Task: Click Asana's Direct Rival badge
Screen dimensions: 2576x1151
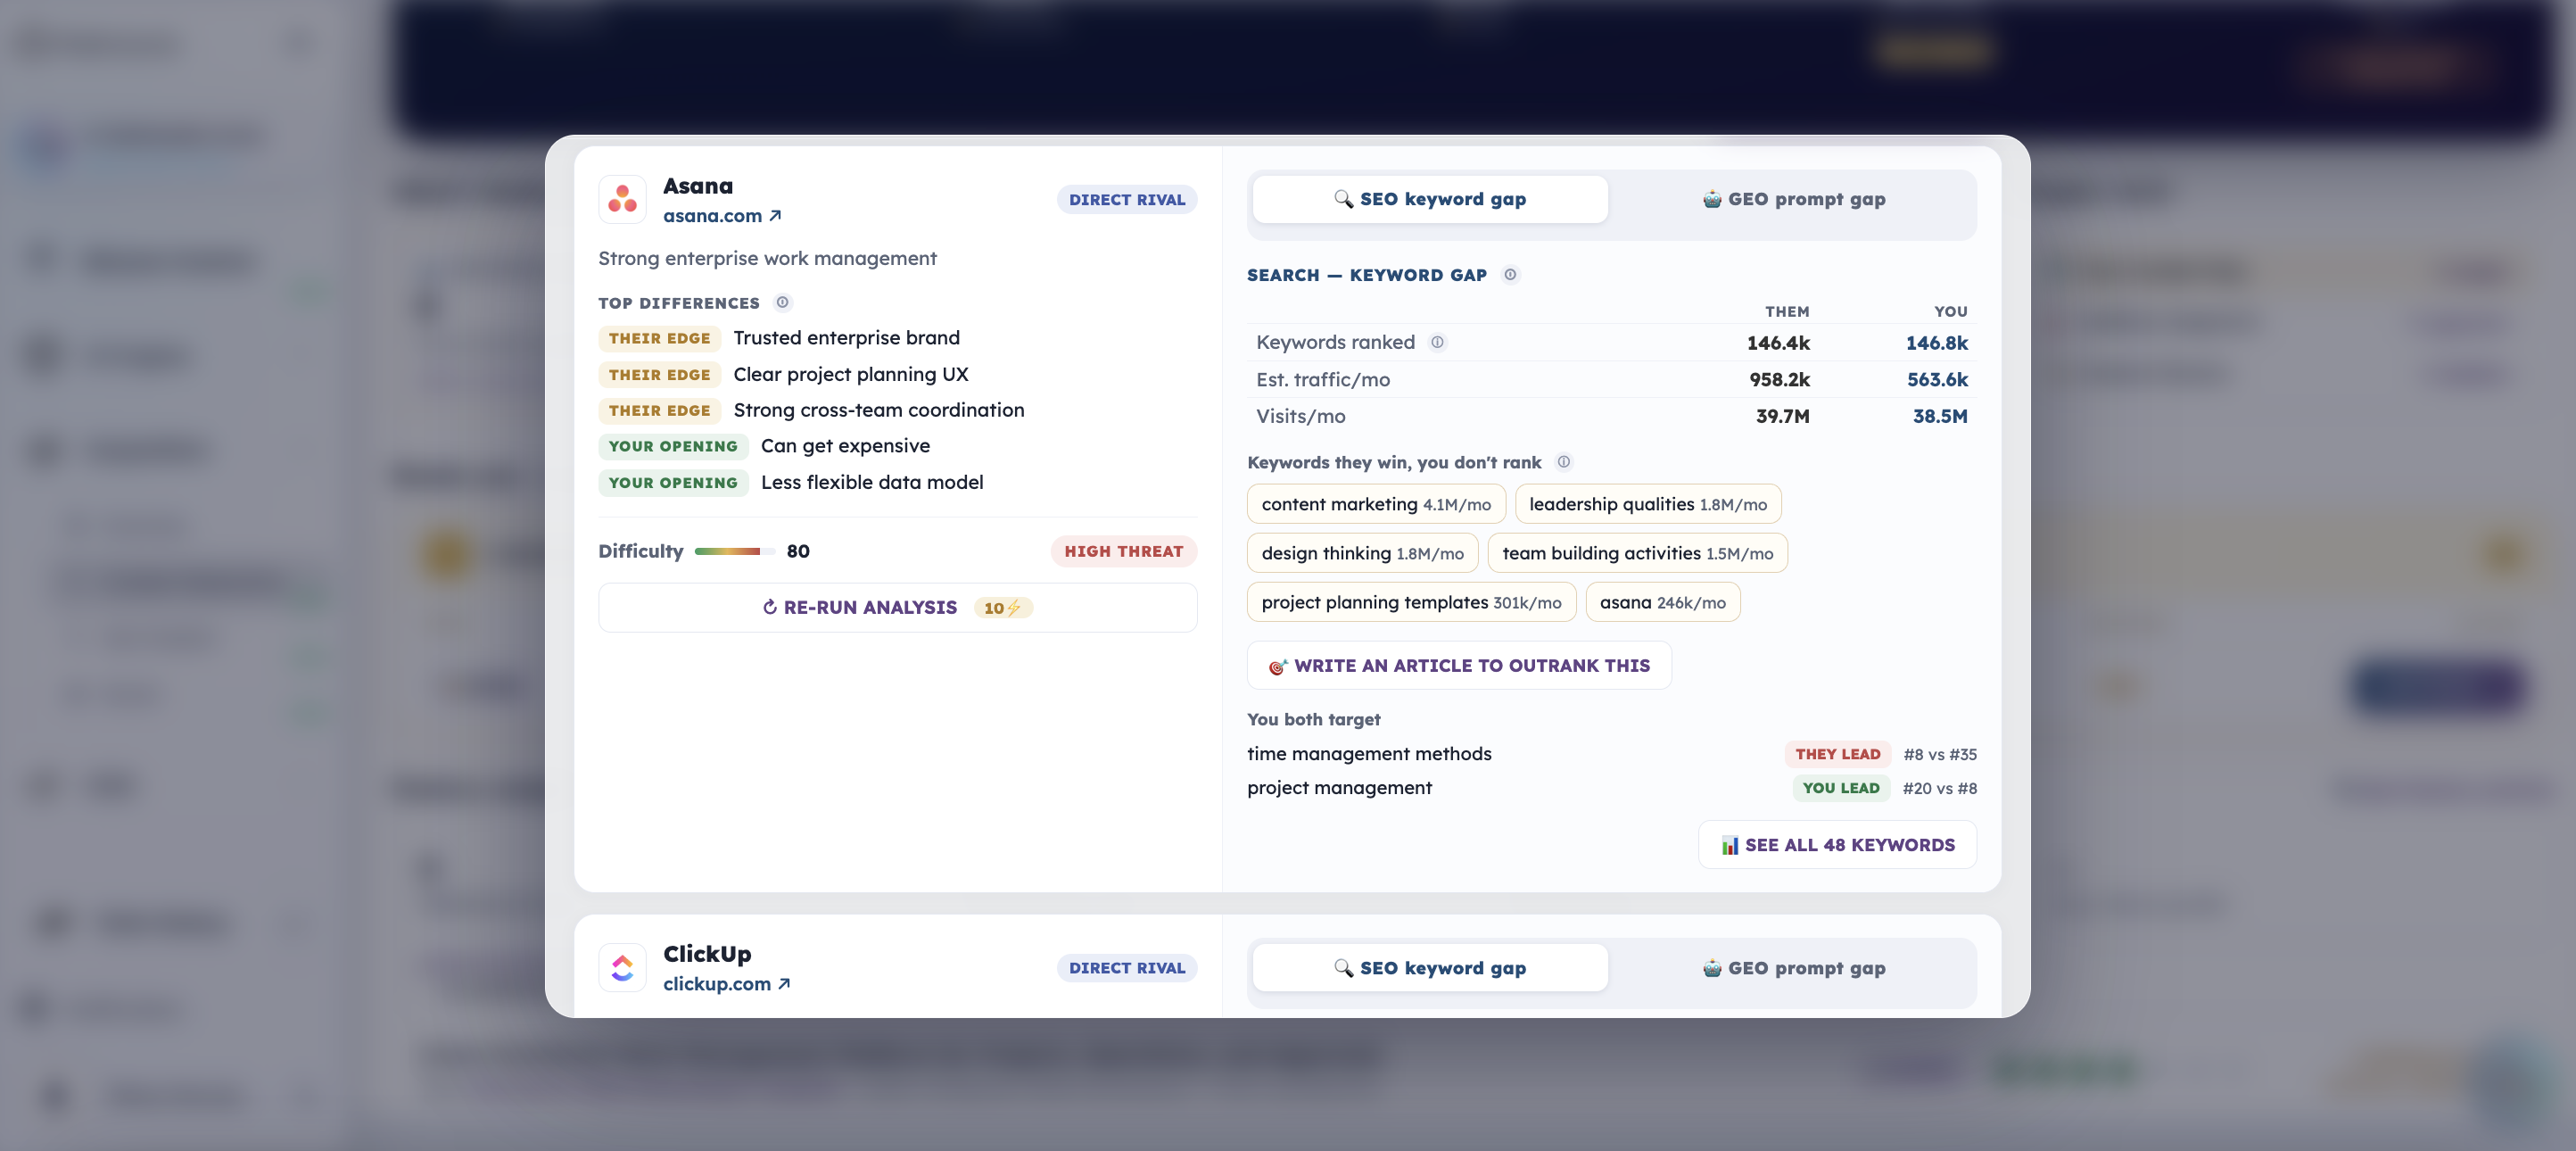Action: pyautogui.click(x=1127, y=199)
